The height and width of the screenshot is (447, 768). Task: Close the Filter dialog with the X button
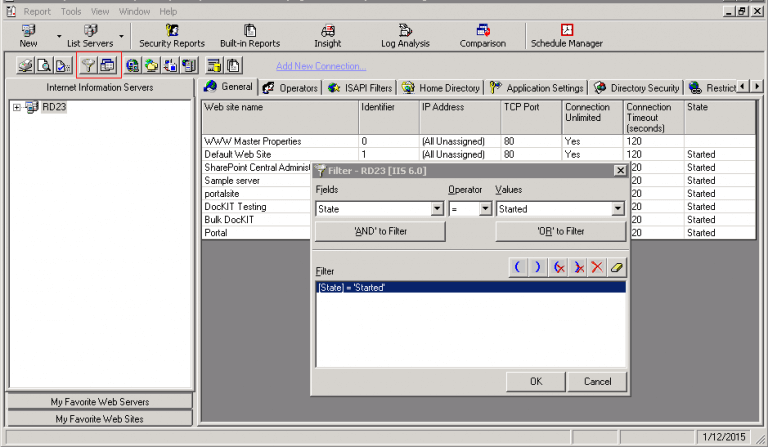pos(620,170)
